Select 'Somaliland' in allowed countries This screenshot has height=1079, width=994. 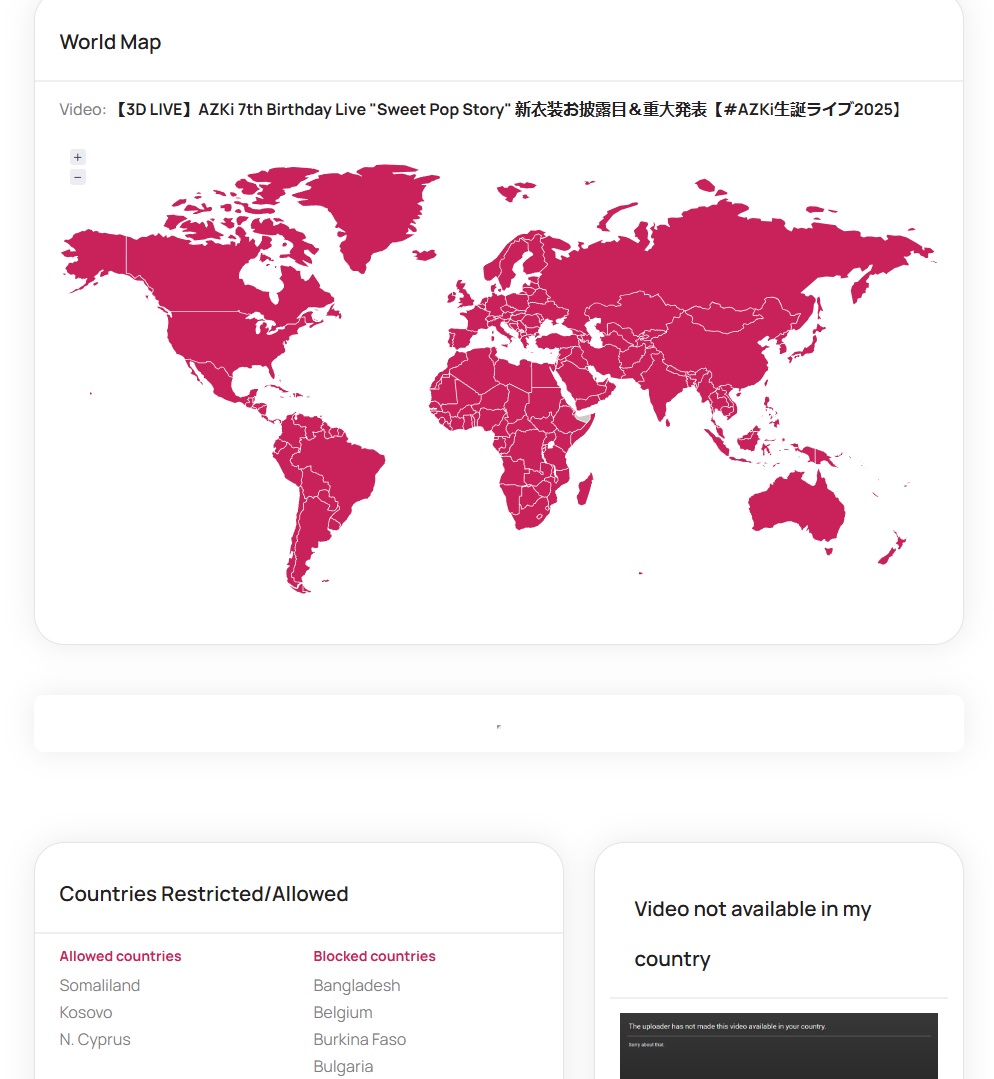click(100, 985)
